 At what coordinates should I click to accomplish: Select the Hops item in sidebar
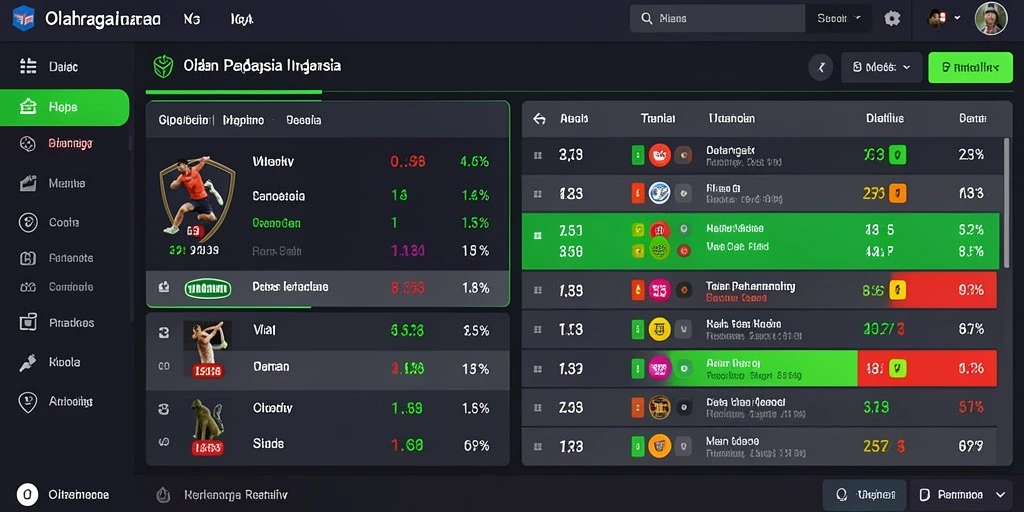point(65,107)
